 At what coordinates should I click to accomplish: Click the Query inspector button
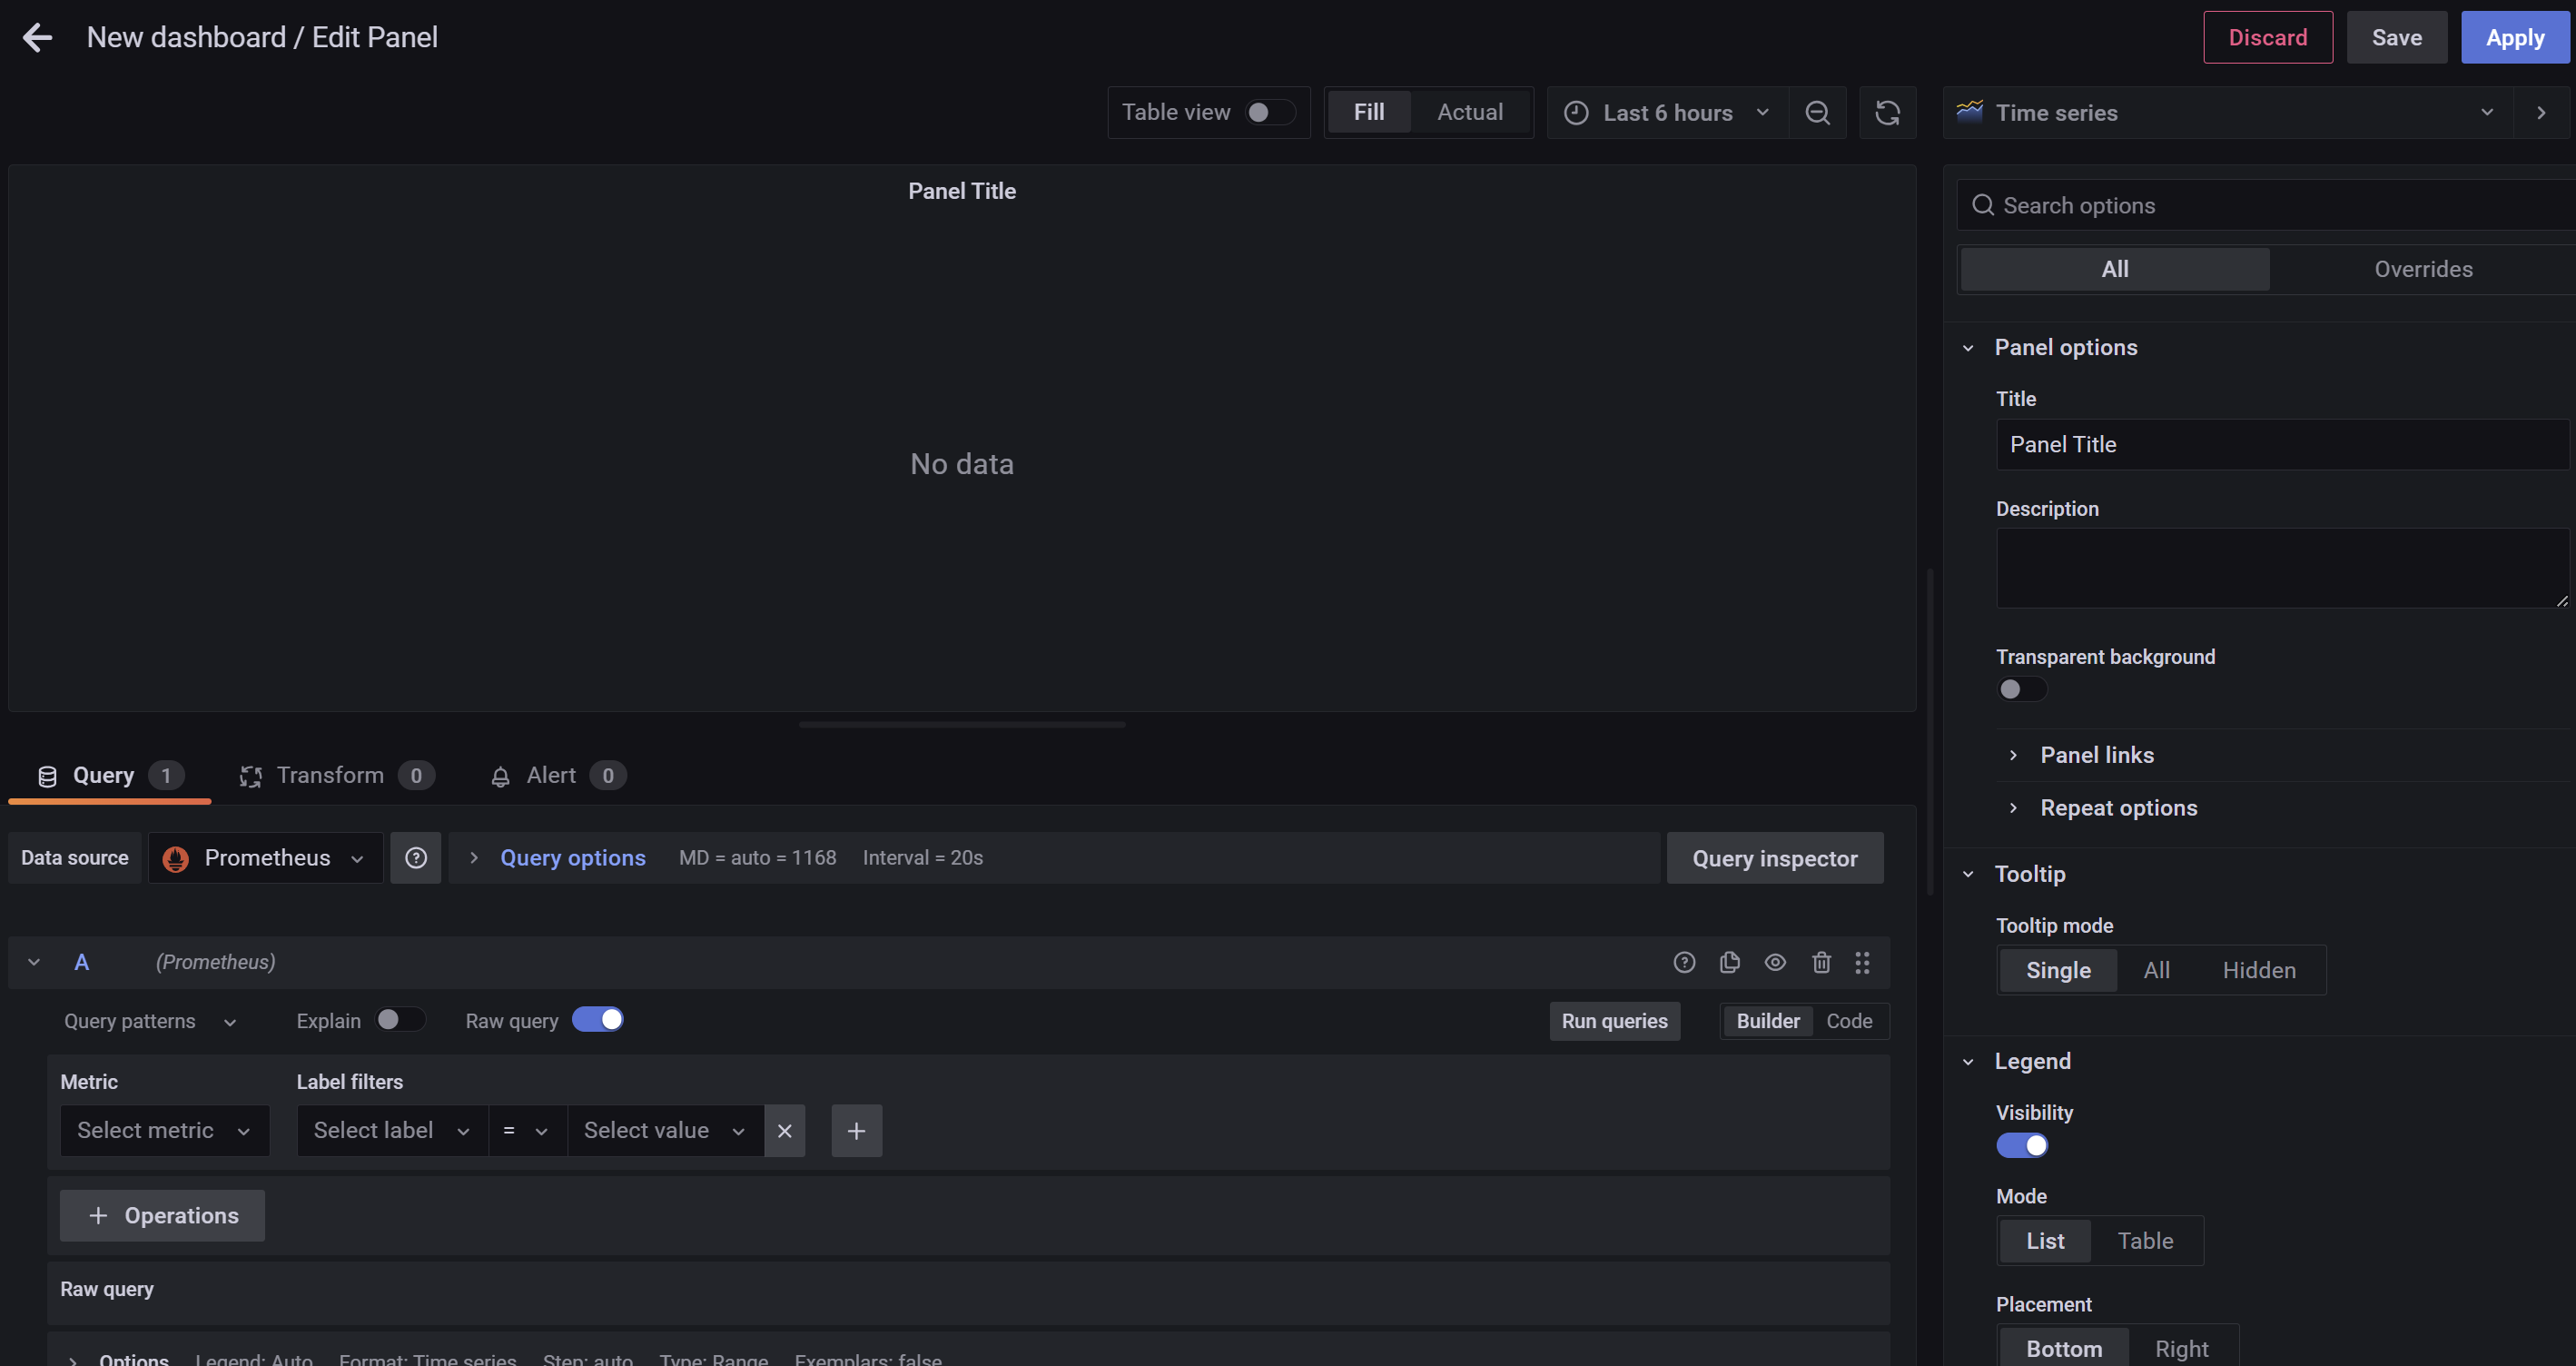coord(1774,858)
